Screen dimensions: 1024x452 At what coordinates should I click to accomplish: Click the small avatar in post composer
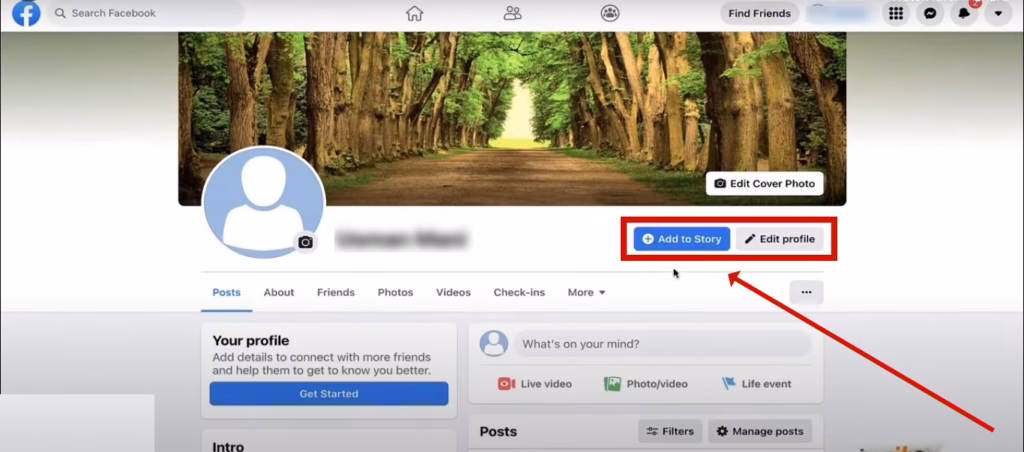tap(494, 344)
